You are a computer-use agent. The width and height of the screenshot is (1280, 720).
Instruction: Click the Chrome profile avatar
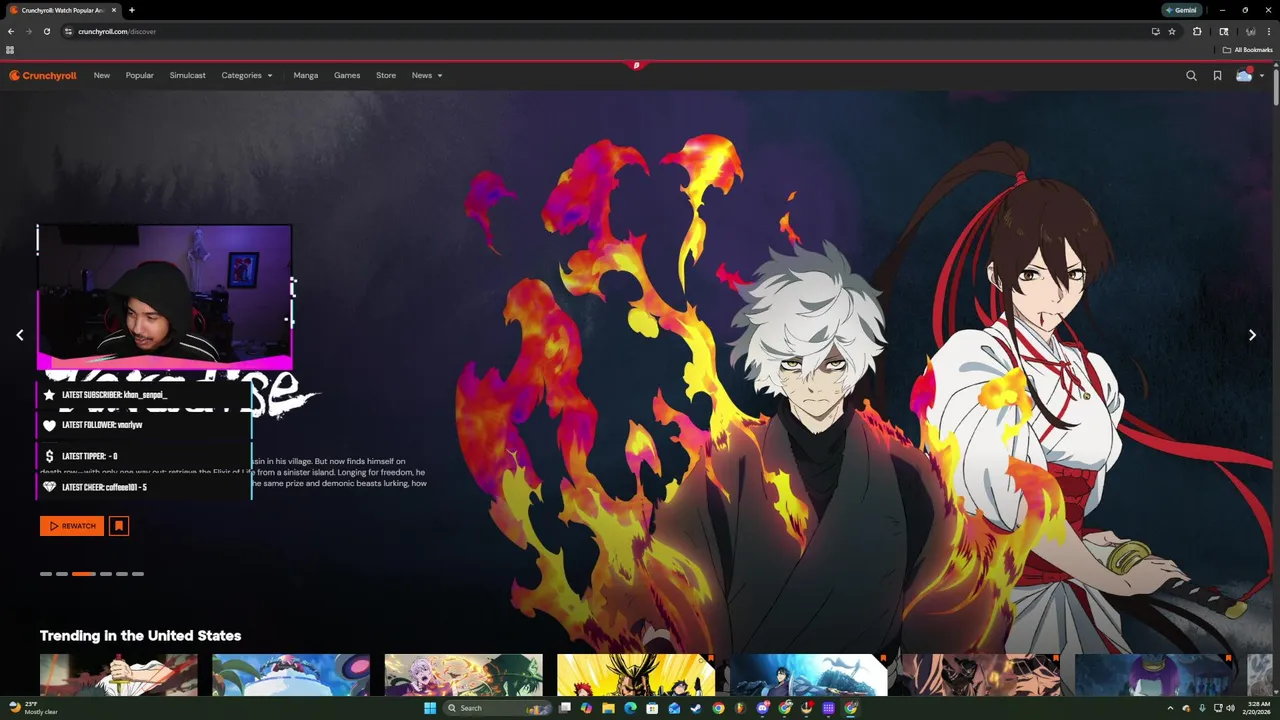pos(1250,31)
